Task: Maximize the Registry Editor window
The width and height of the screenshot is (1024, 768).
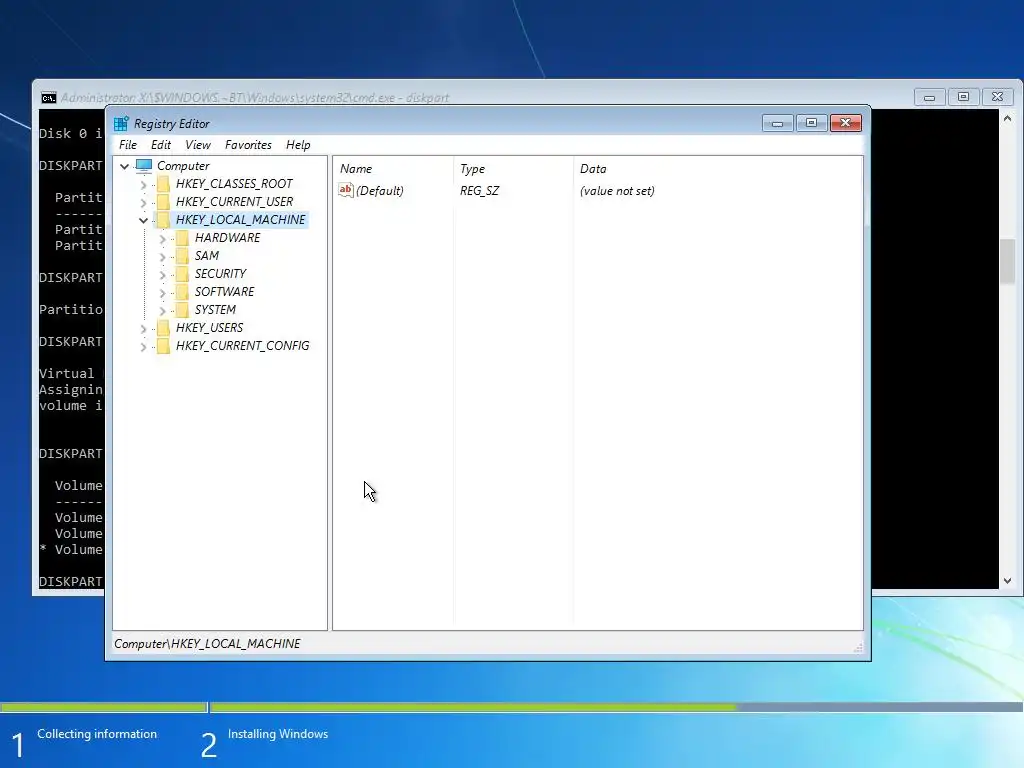Action: click(x=811, y=123)
